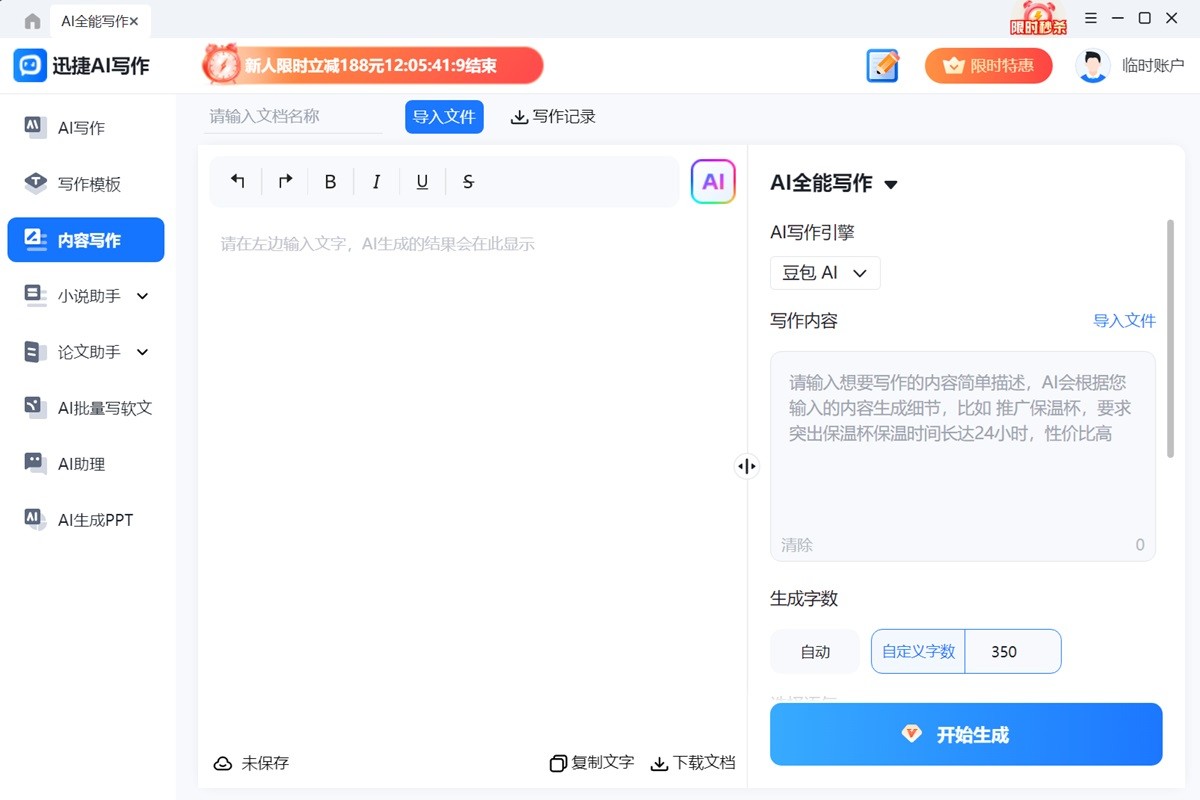Image resolution: width=1200 pixels, height=800 pixels.
Task: Toggle italic formatting
Action: [x=376, y=181]
